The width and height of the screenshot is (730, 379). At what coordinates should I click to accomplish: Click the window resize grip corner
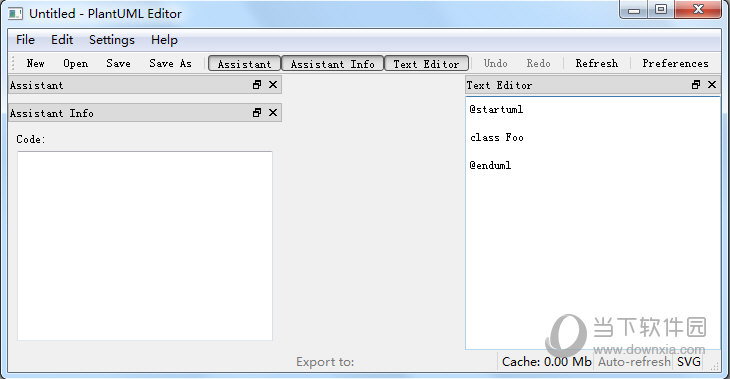coord(715,366)
